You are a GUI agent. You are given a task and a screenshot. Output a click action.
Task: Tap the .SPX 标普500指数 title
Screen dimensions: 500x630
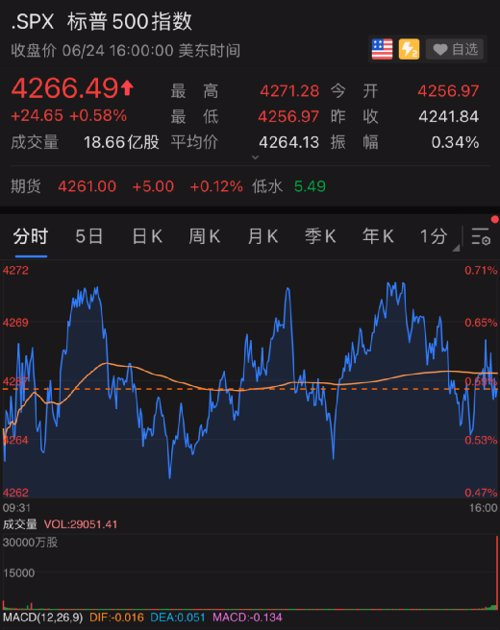(101, 22)
